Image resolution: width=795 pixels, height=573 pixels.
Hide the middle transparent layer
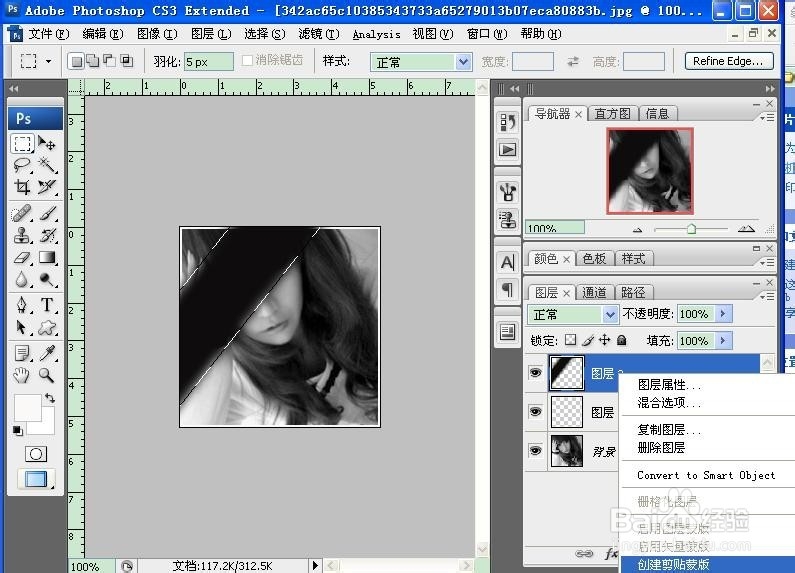coord(535,411)
